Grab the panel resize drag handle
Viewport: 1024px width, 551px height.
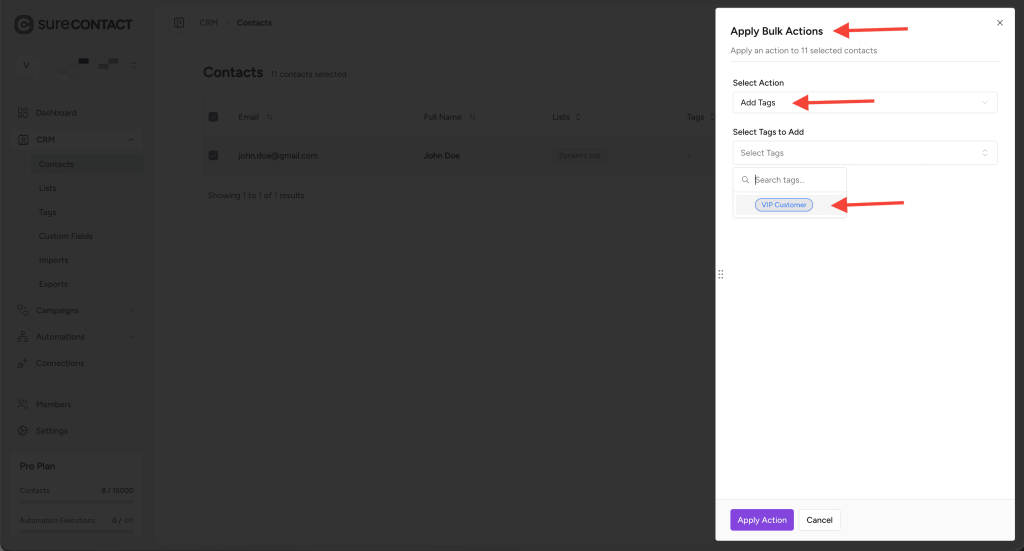coord(720,274)
